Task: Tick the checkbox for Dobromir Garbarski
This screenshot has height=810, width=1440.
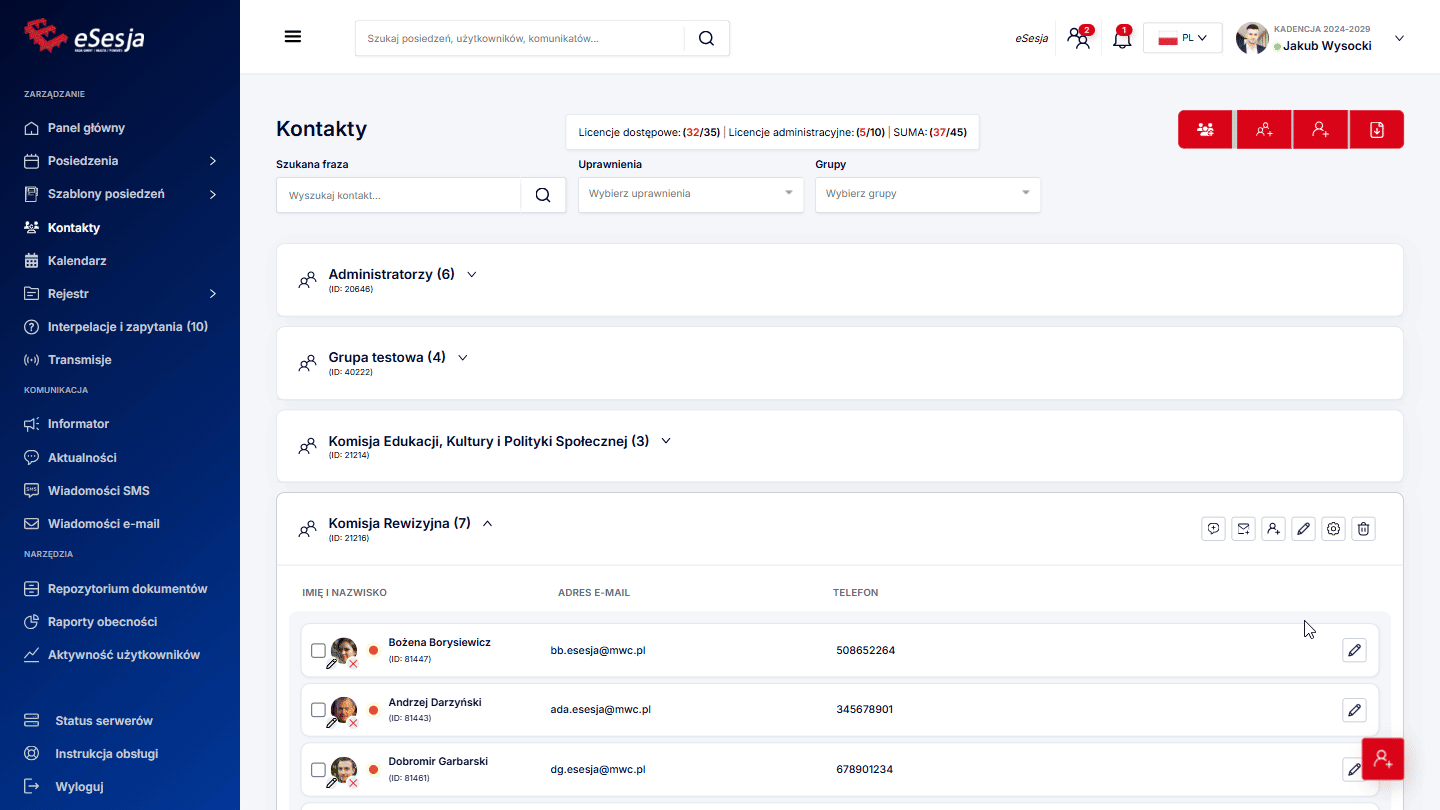Action: 318,770
